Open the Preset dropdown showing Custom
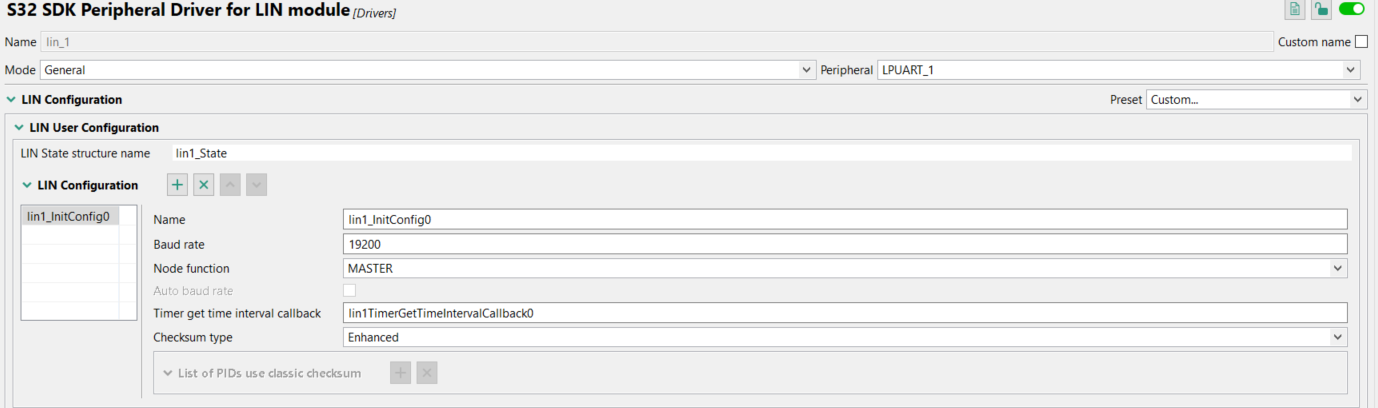This screenshot has width=1378, height=408. coord(1255,100)
